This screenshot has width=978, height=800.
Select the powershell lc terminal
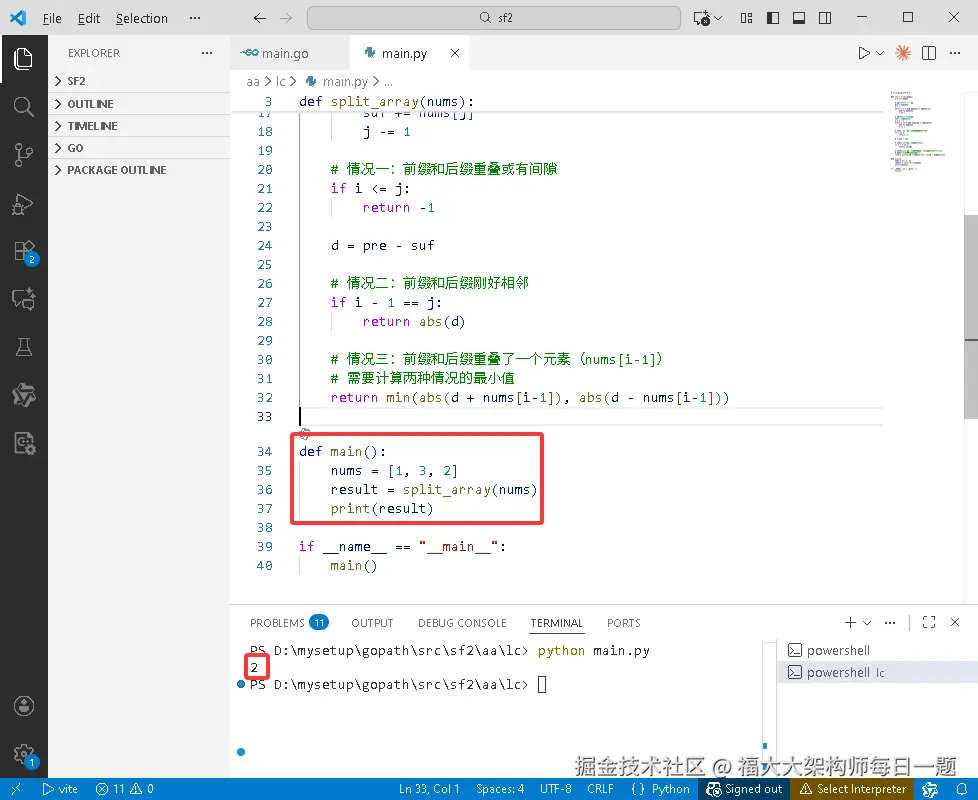877,672
